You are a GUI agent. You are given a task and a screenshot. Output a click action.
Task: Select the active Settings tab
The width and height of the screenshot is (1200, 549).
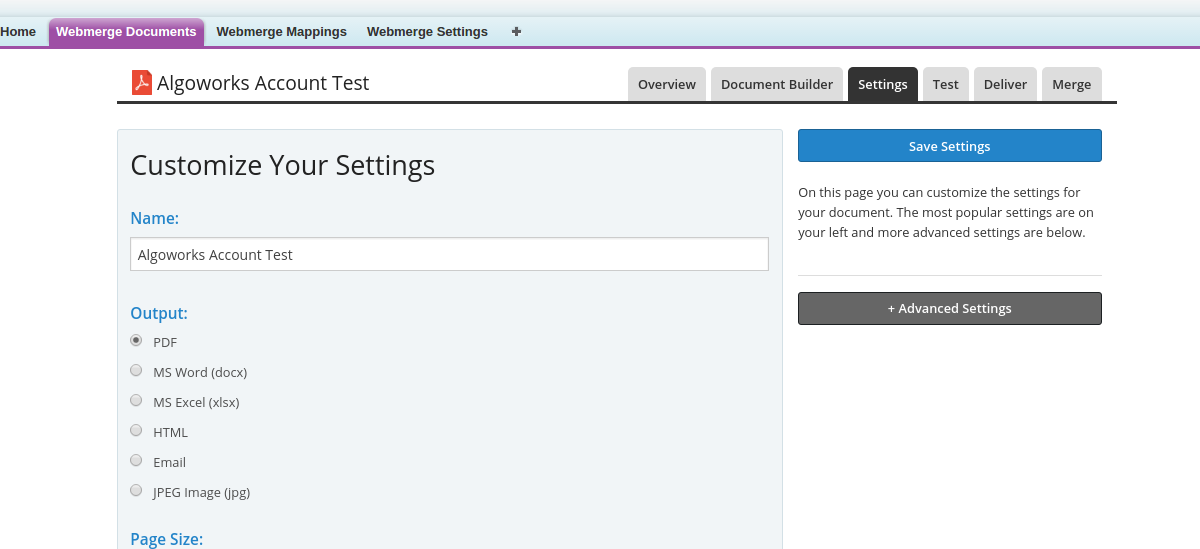click(882, 85)
